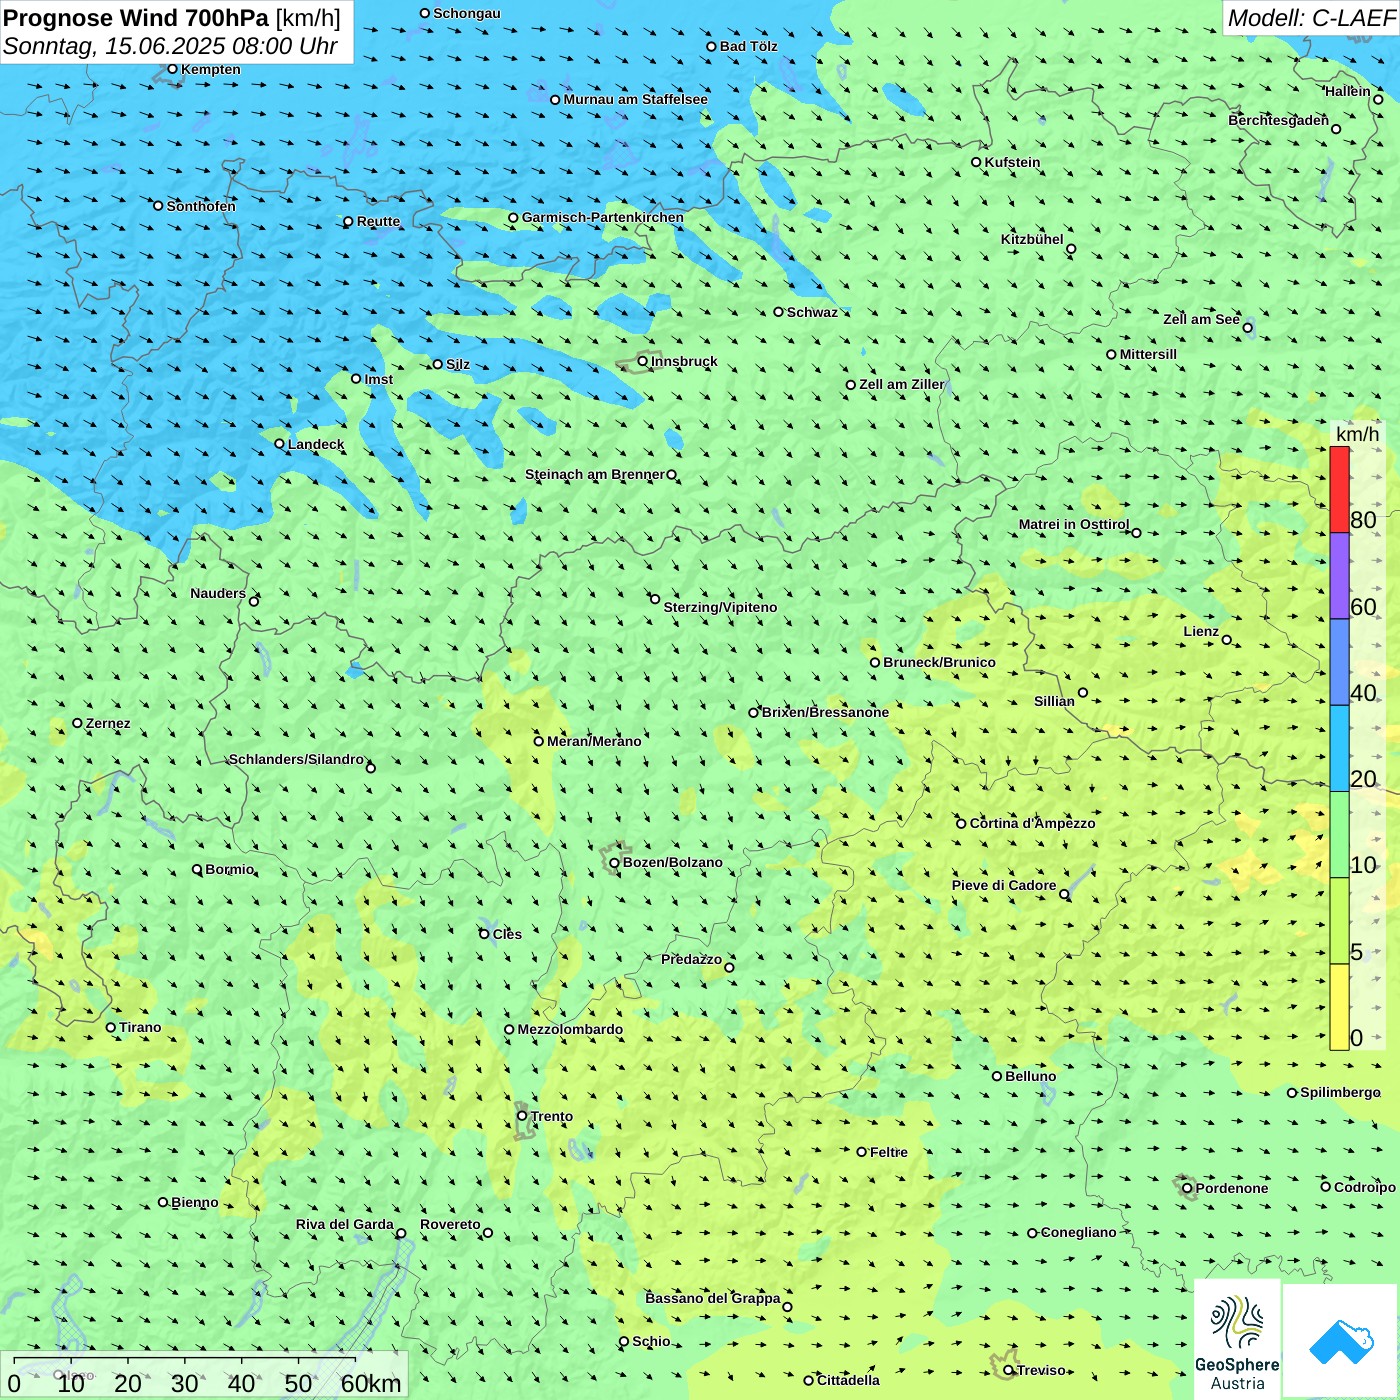Click the Trento city marker

[522, 1116]
